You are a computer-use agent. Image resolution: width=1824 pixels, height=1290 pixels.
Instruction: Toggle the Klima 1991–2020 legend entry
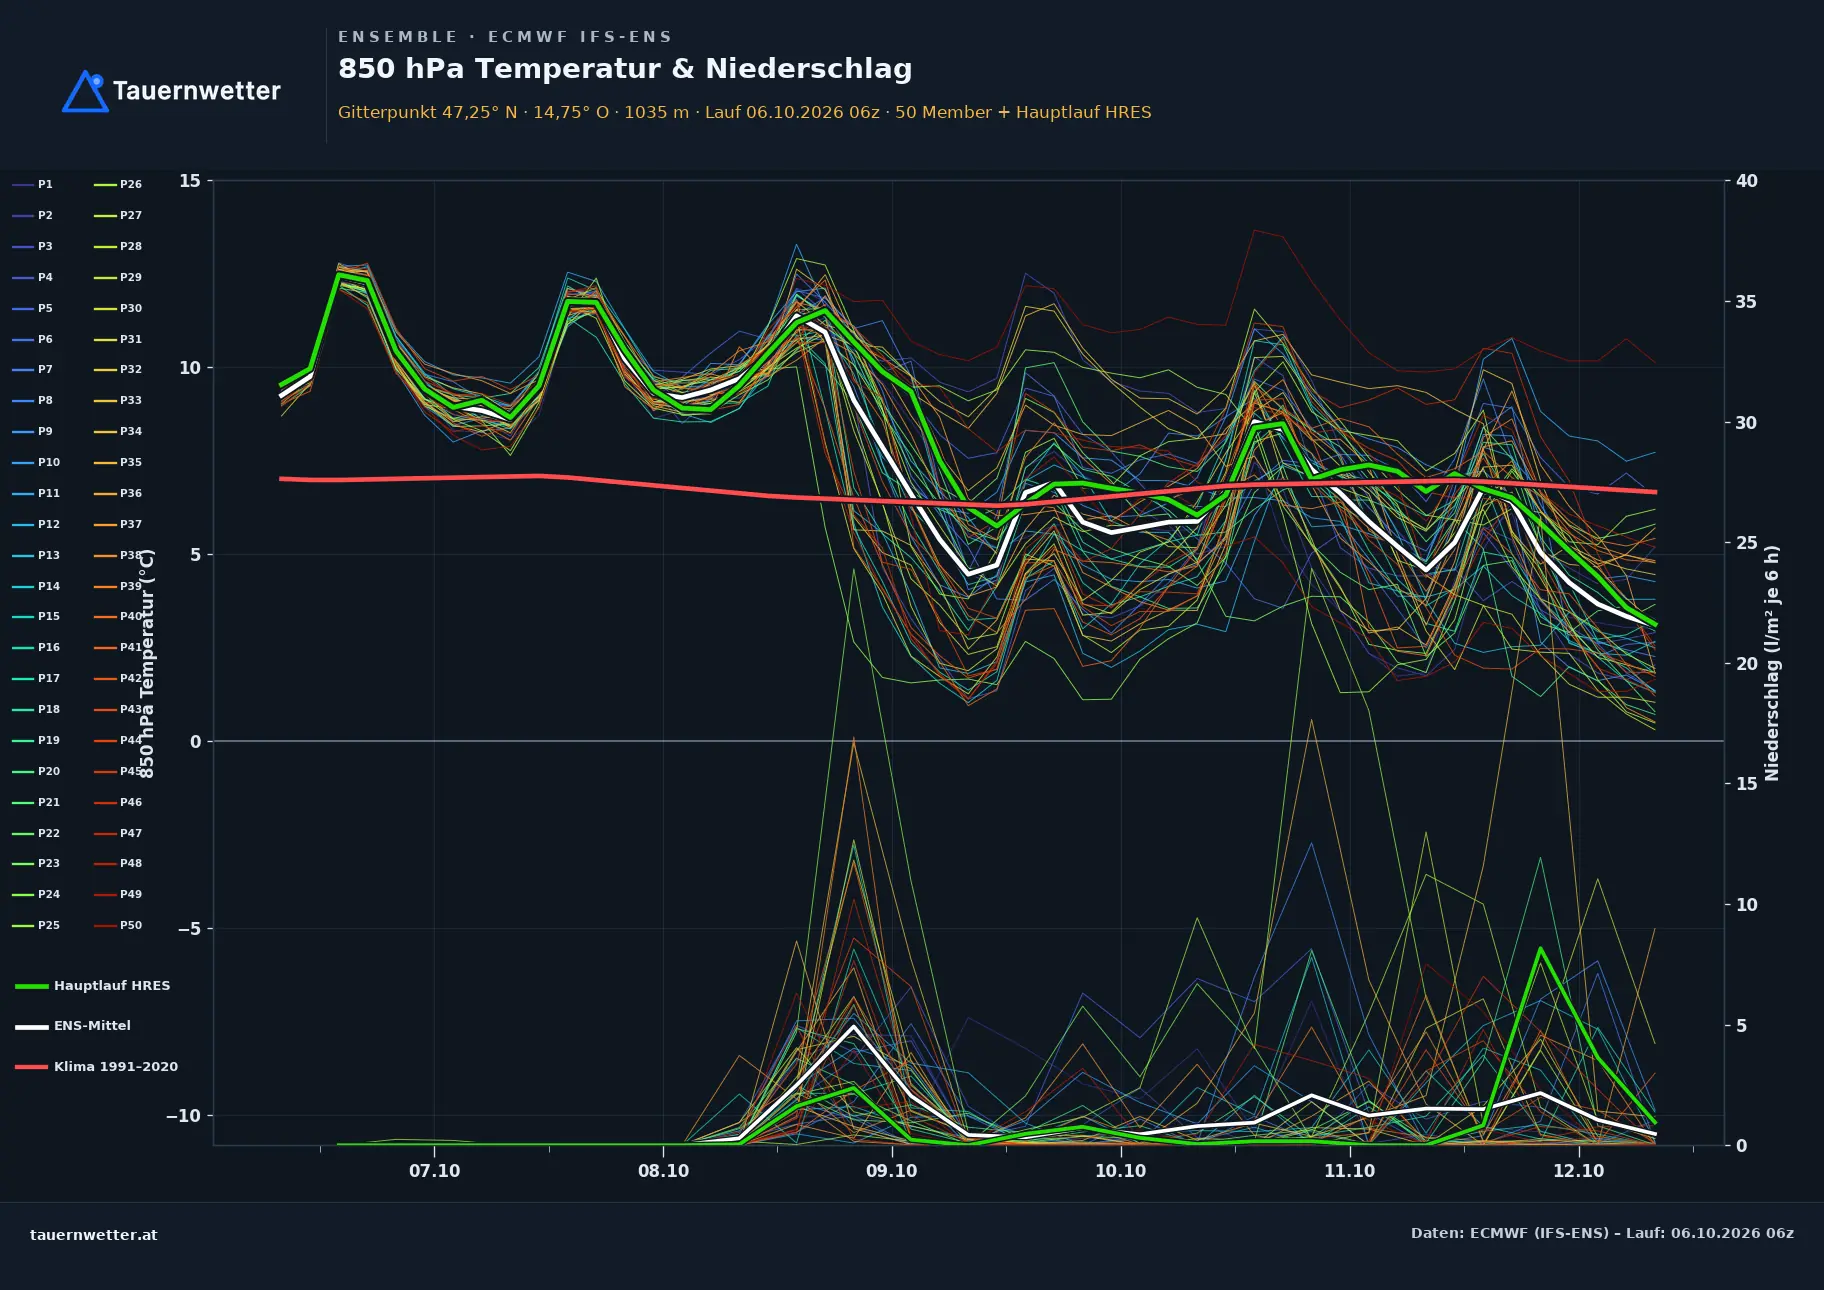[x=96, y=1067]
